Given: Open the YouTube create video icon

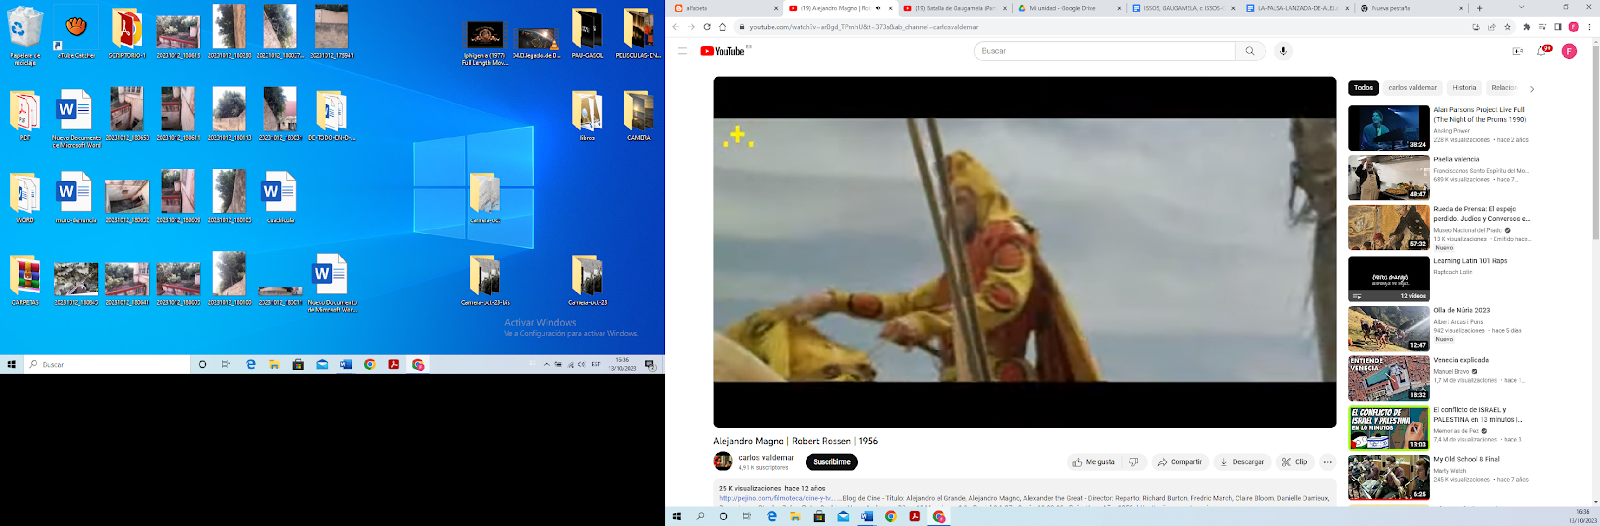Looking at the screenshot, I should click(1517, 51).
